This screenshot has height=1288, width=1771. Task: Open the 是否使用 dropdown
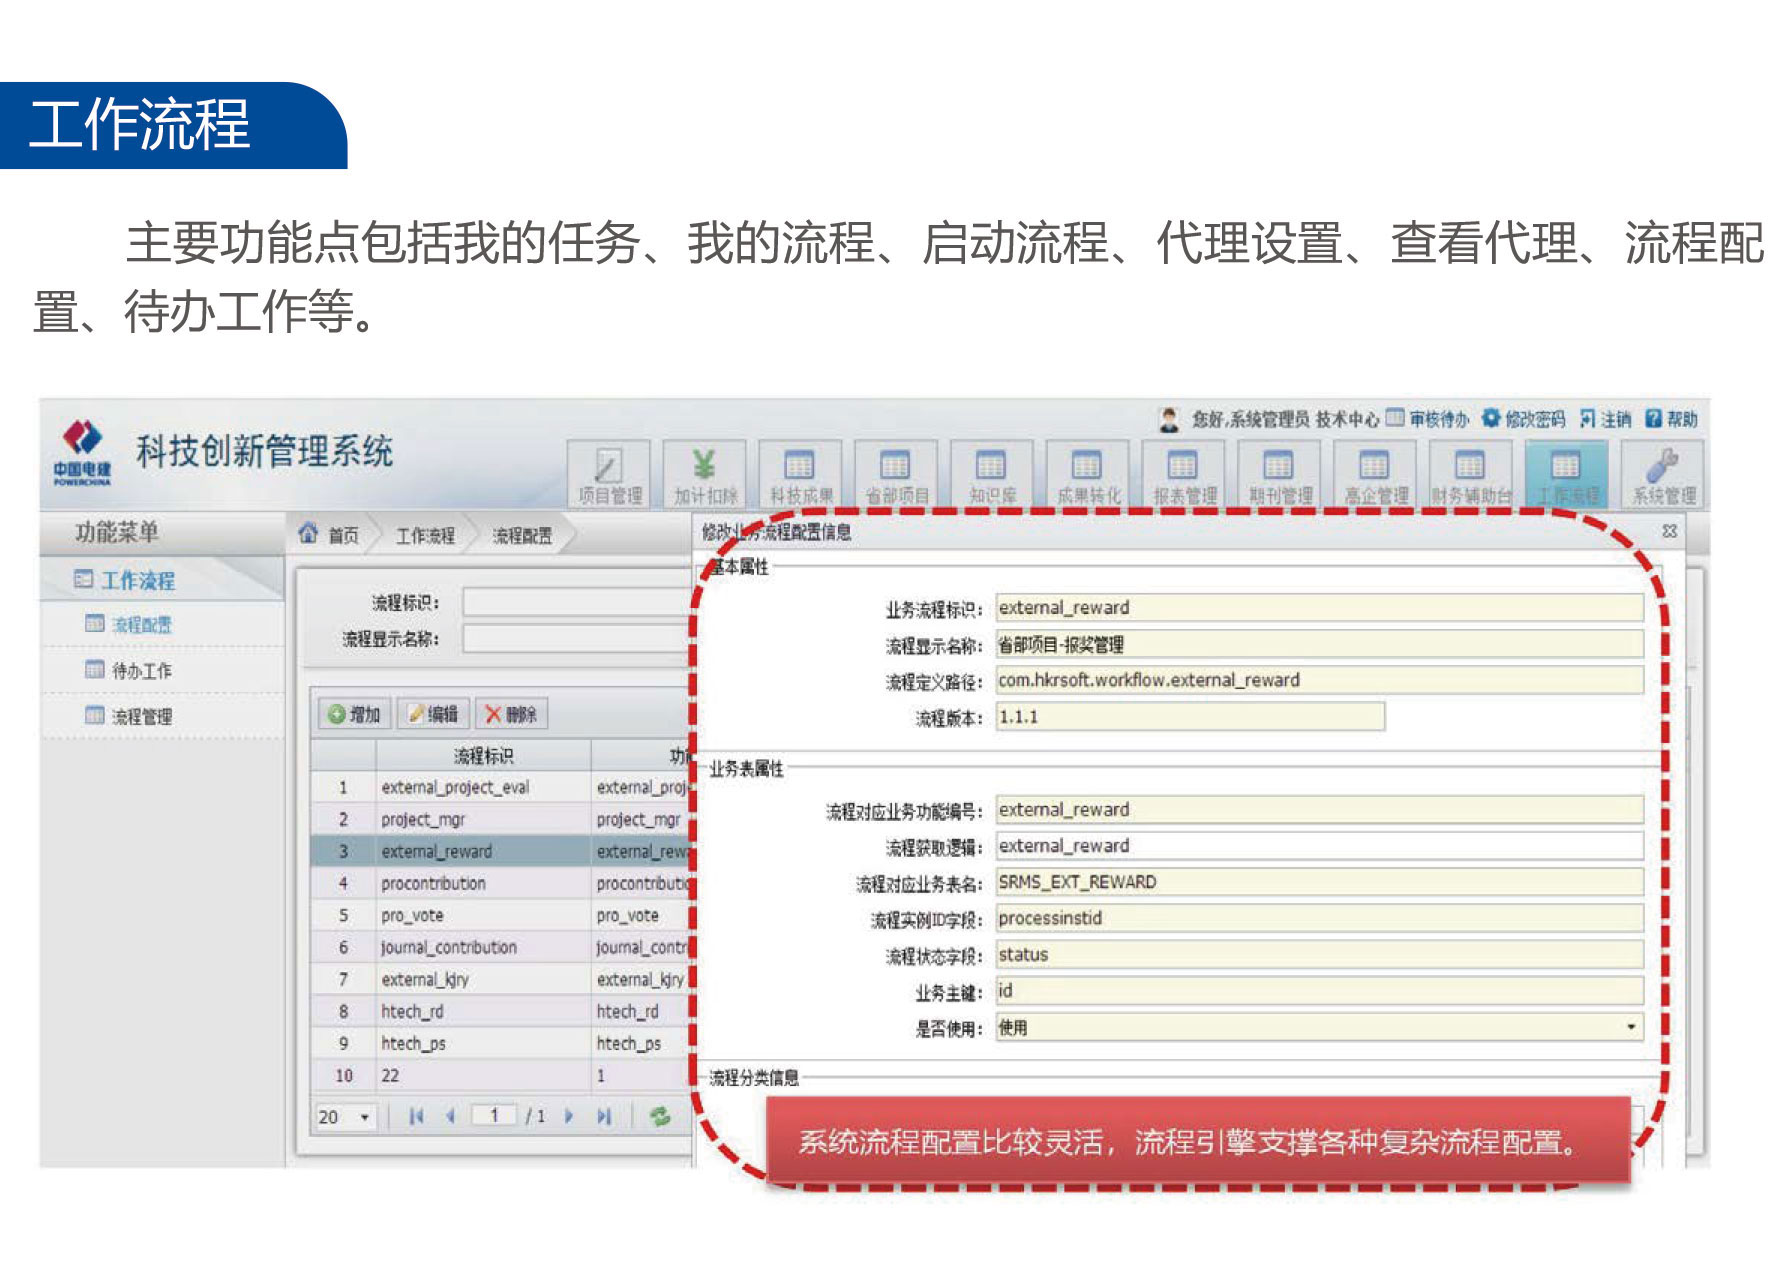click(1631, 1027)
